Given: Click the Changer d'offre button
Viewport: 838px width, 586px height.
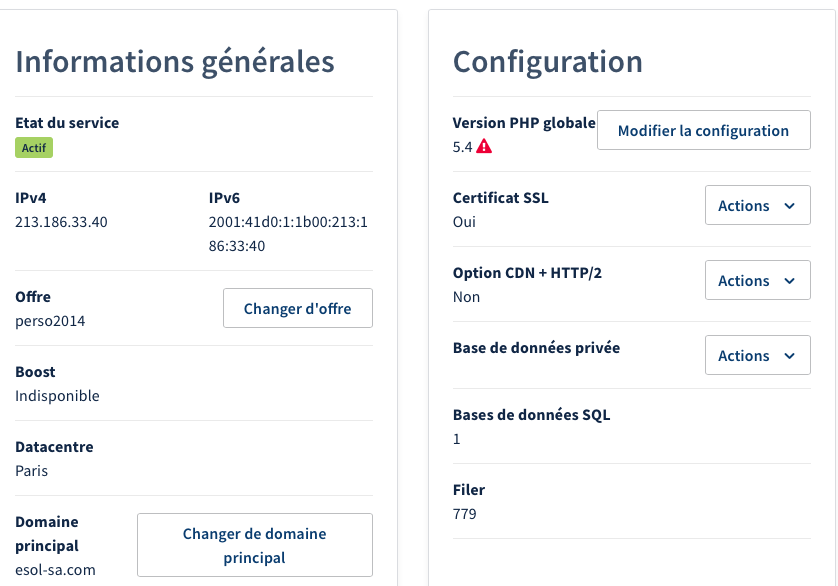Looking at the screenshot, I should tap(297, 309).
